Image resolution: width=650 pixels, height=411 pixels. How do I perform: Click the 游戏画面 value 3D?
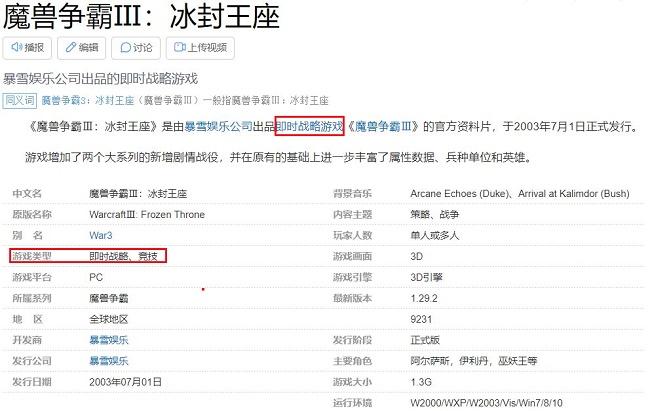click(x=417, y=256)
